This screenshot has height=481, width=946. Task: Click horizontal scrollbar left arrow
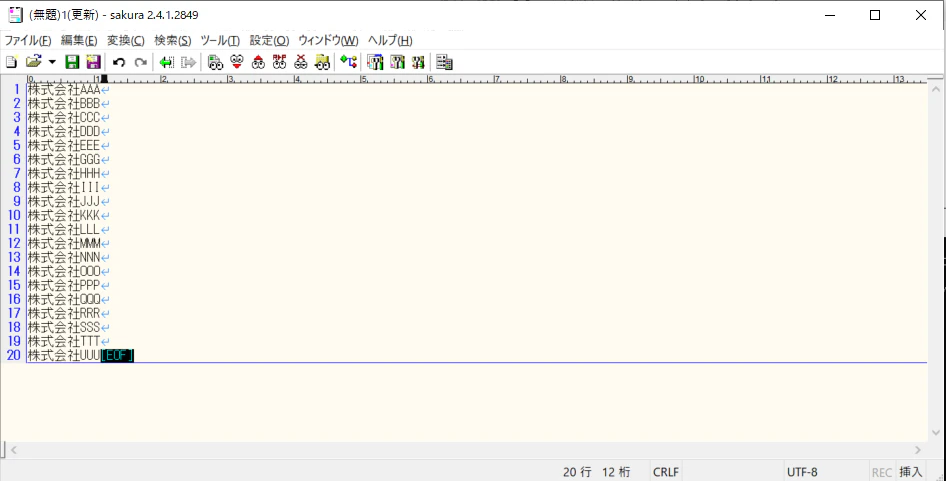(x=14, y=450)
